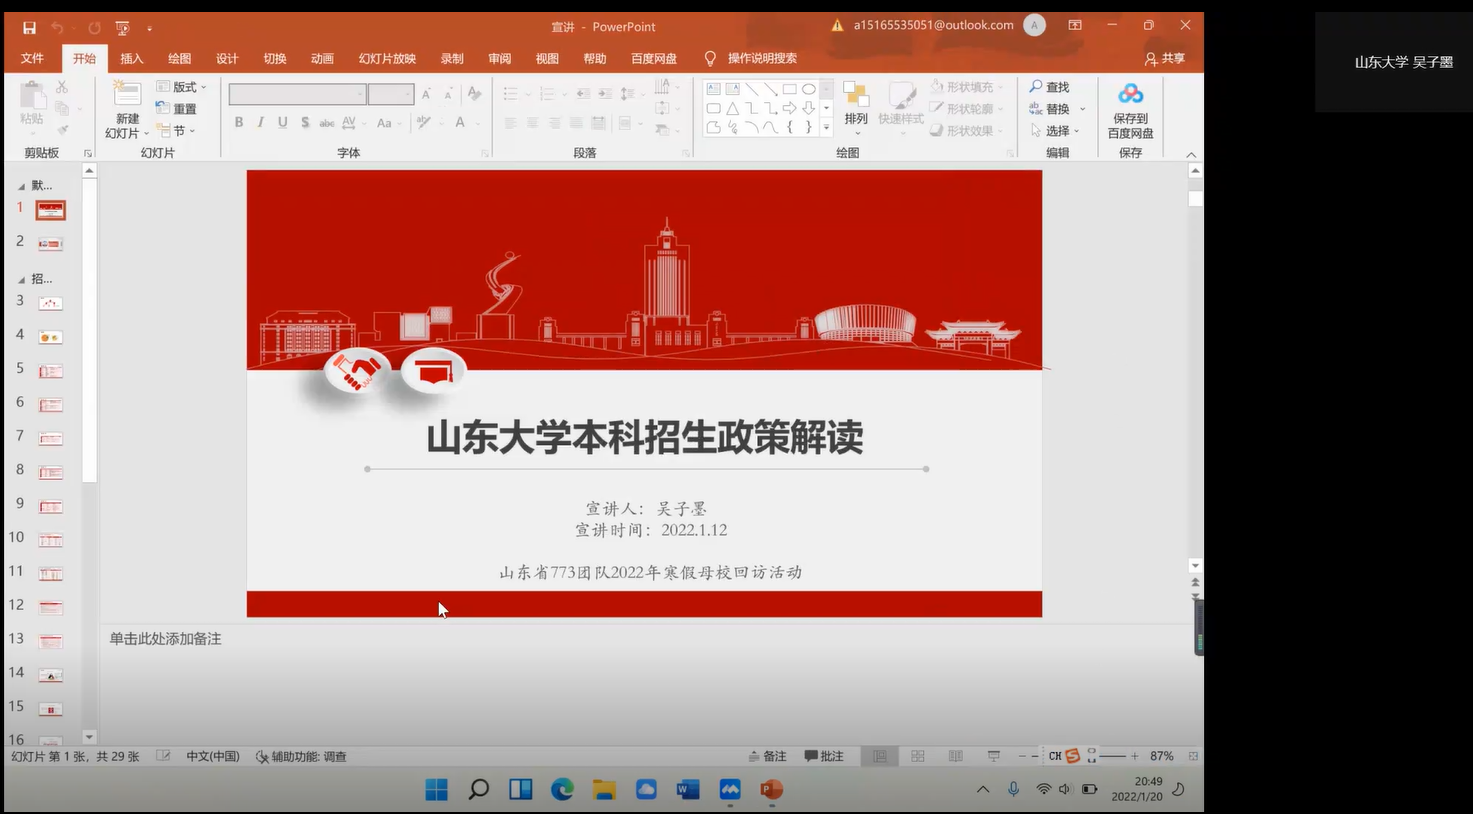Click Increase Indent icon
The image size is (1473, 814).
[x=605, y=94]
